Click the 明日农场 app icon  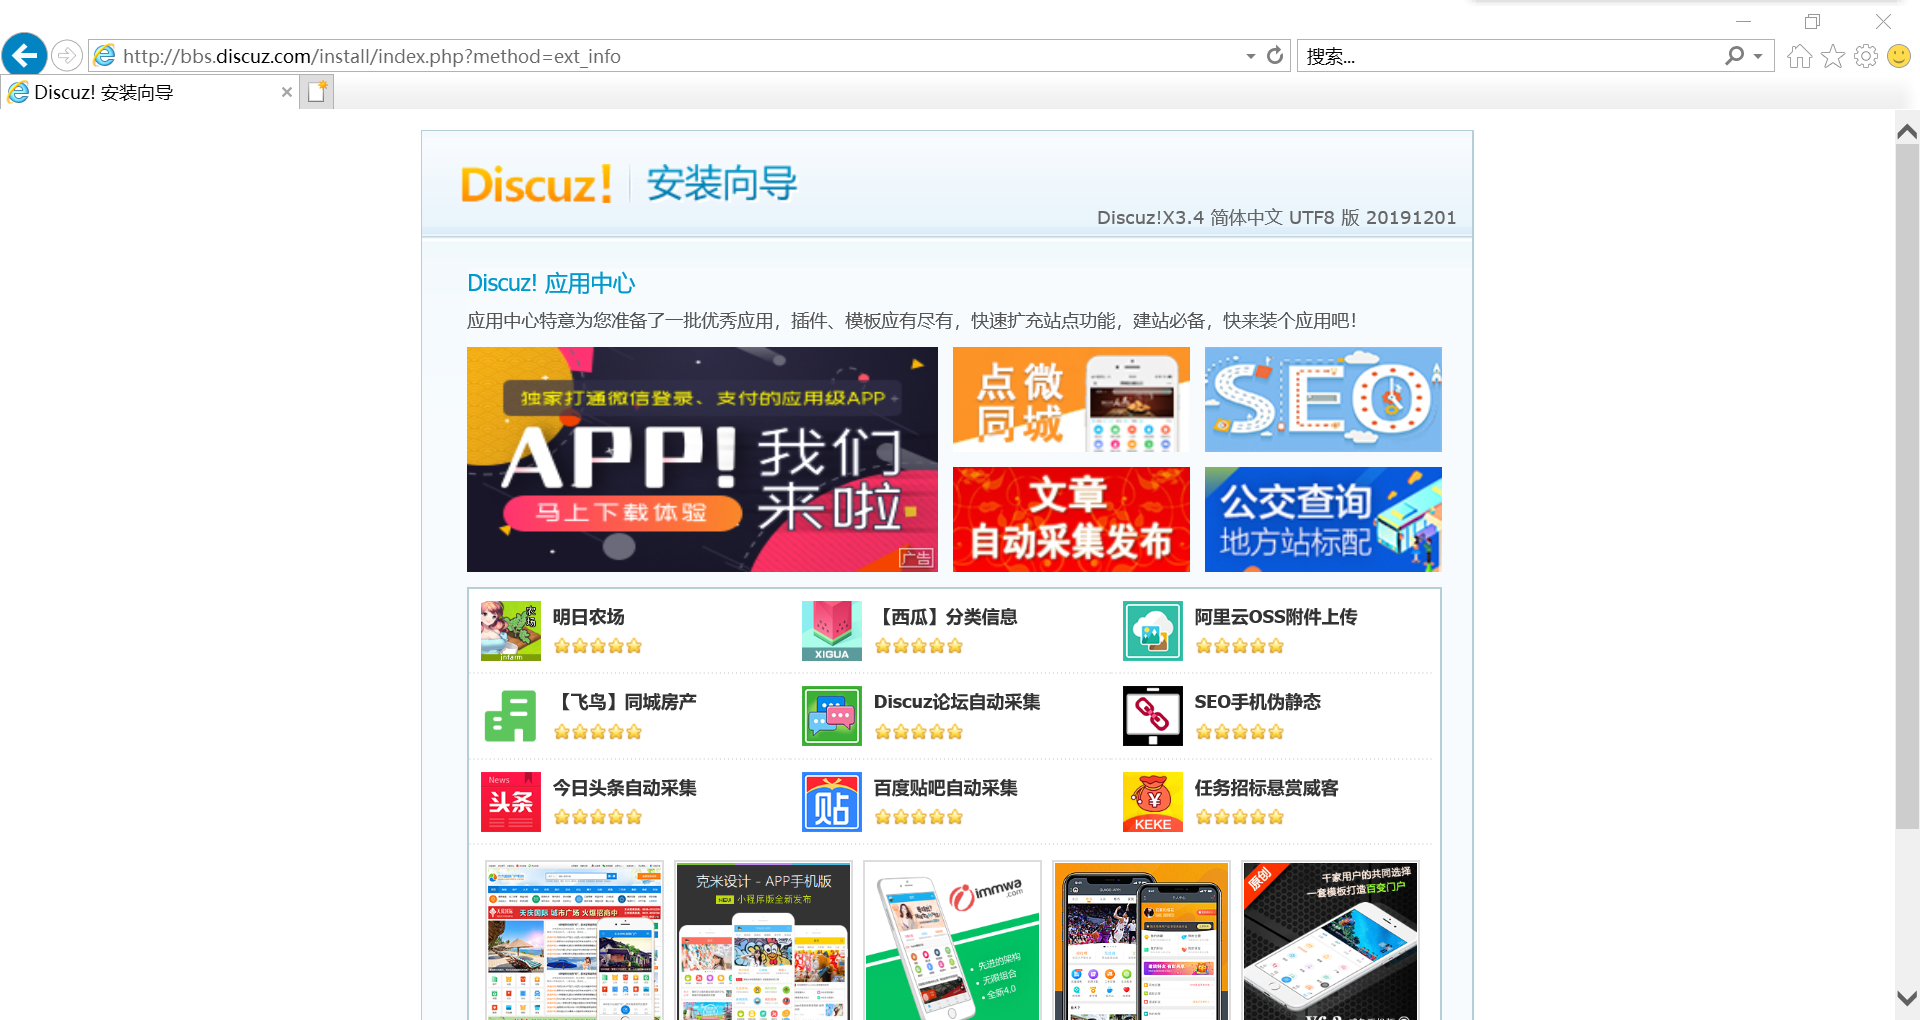[511, 631]
